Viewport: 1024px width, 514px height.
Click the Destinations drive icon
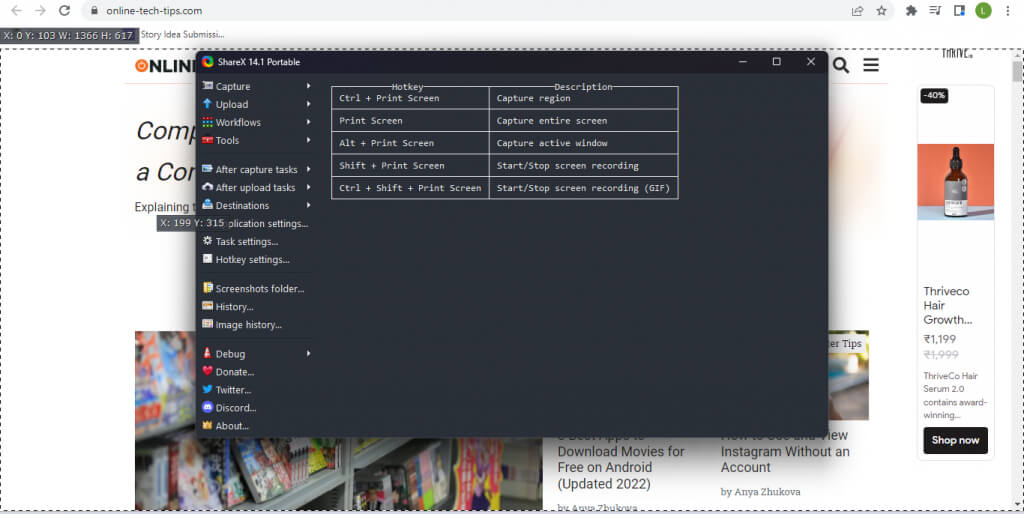pos(208,204)
